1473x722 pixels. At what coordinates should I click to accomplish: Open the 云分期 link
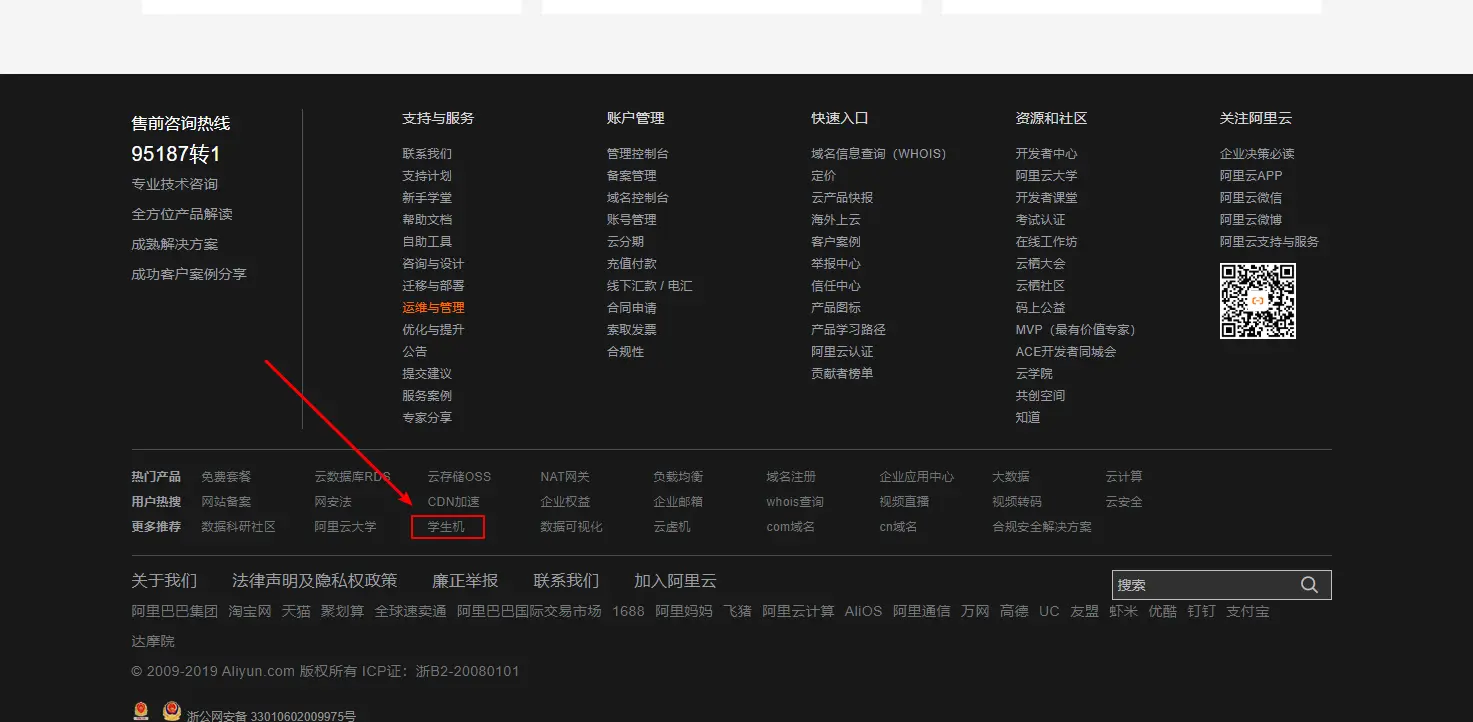pyautogui.click(x=626, y=242)
